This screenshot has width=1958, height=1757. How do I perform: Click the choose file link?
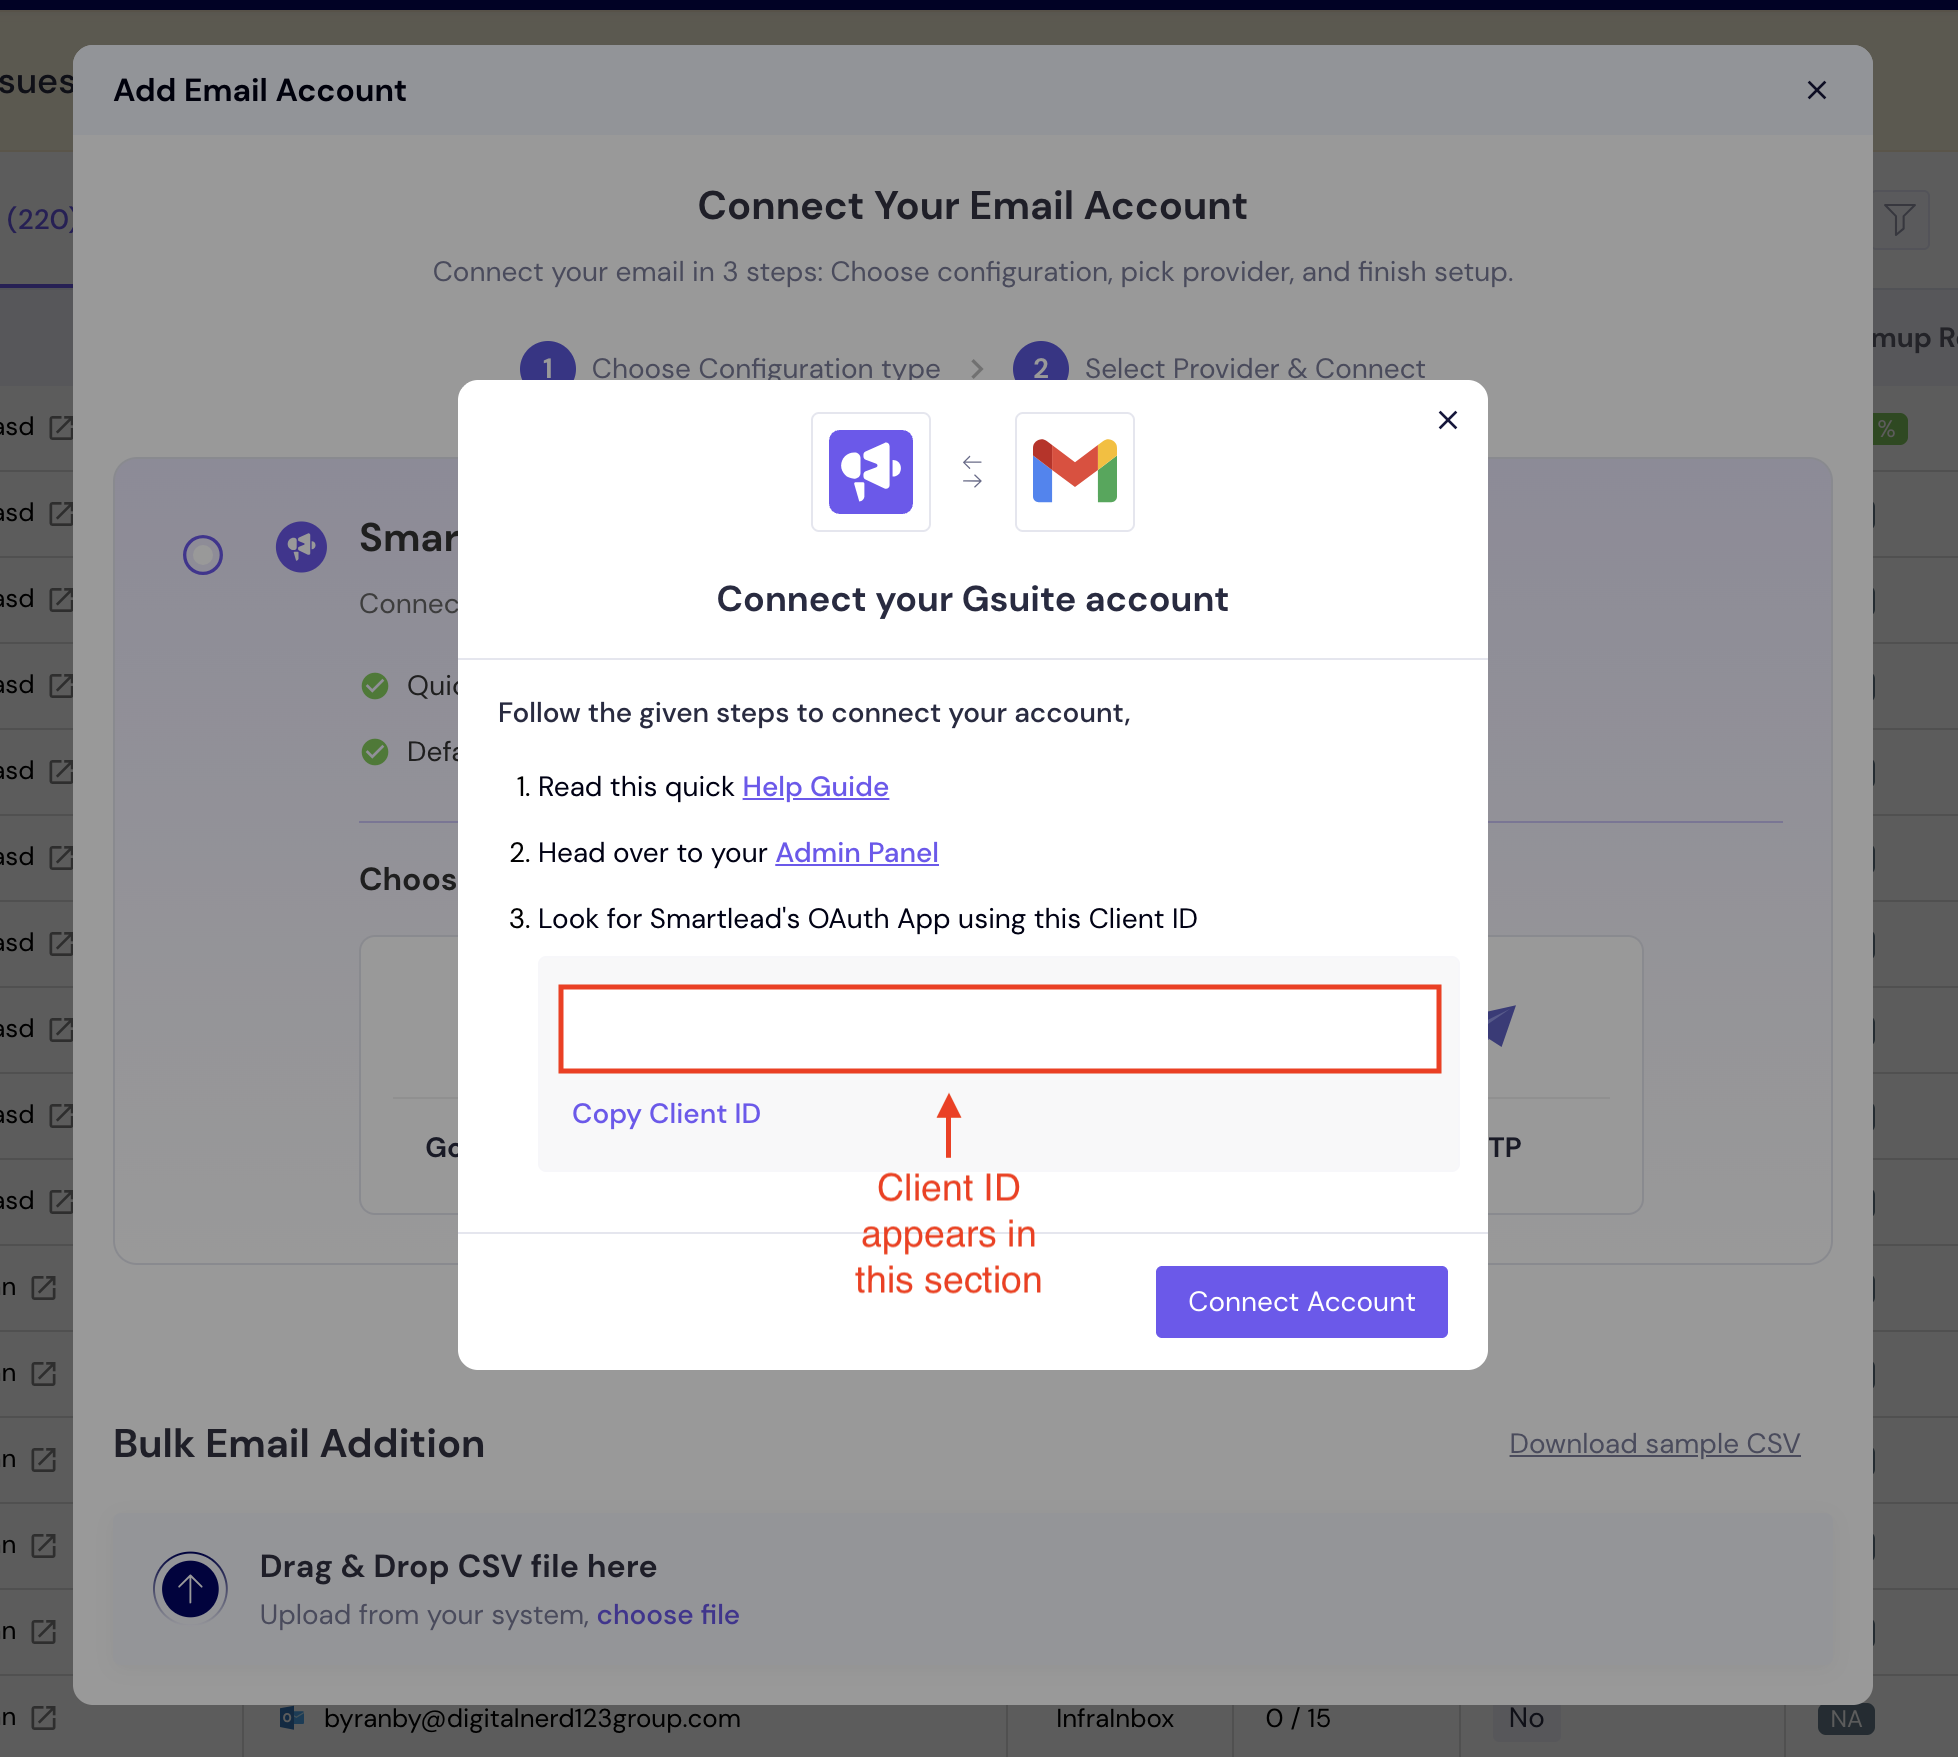668,1615
